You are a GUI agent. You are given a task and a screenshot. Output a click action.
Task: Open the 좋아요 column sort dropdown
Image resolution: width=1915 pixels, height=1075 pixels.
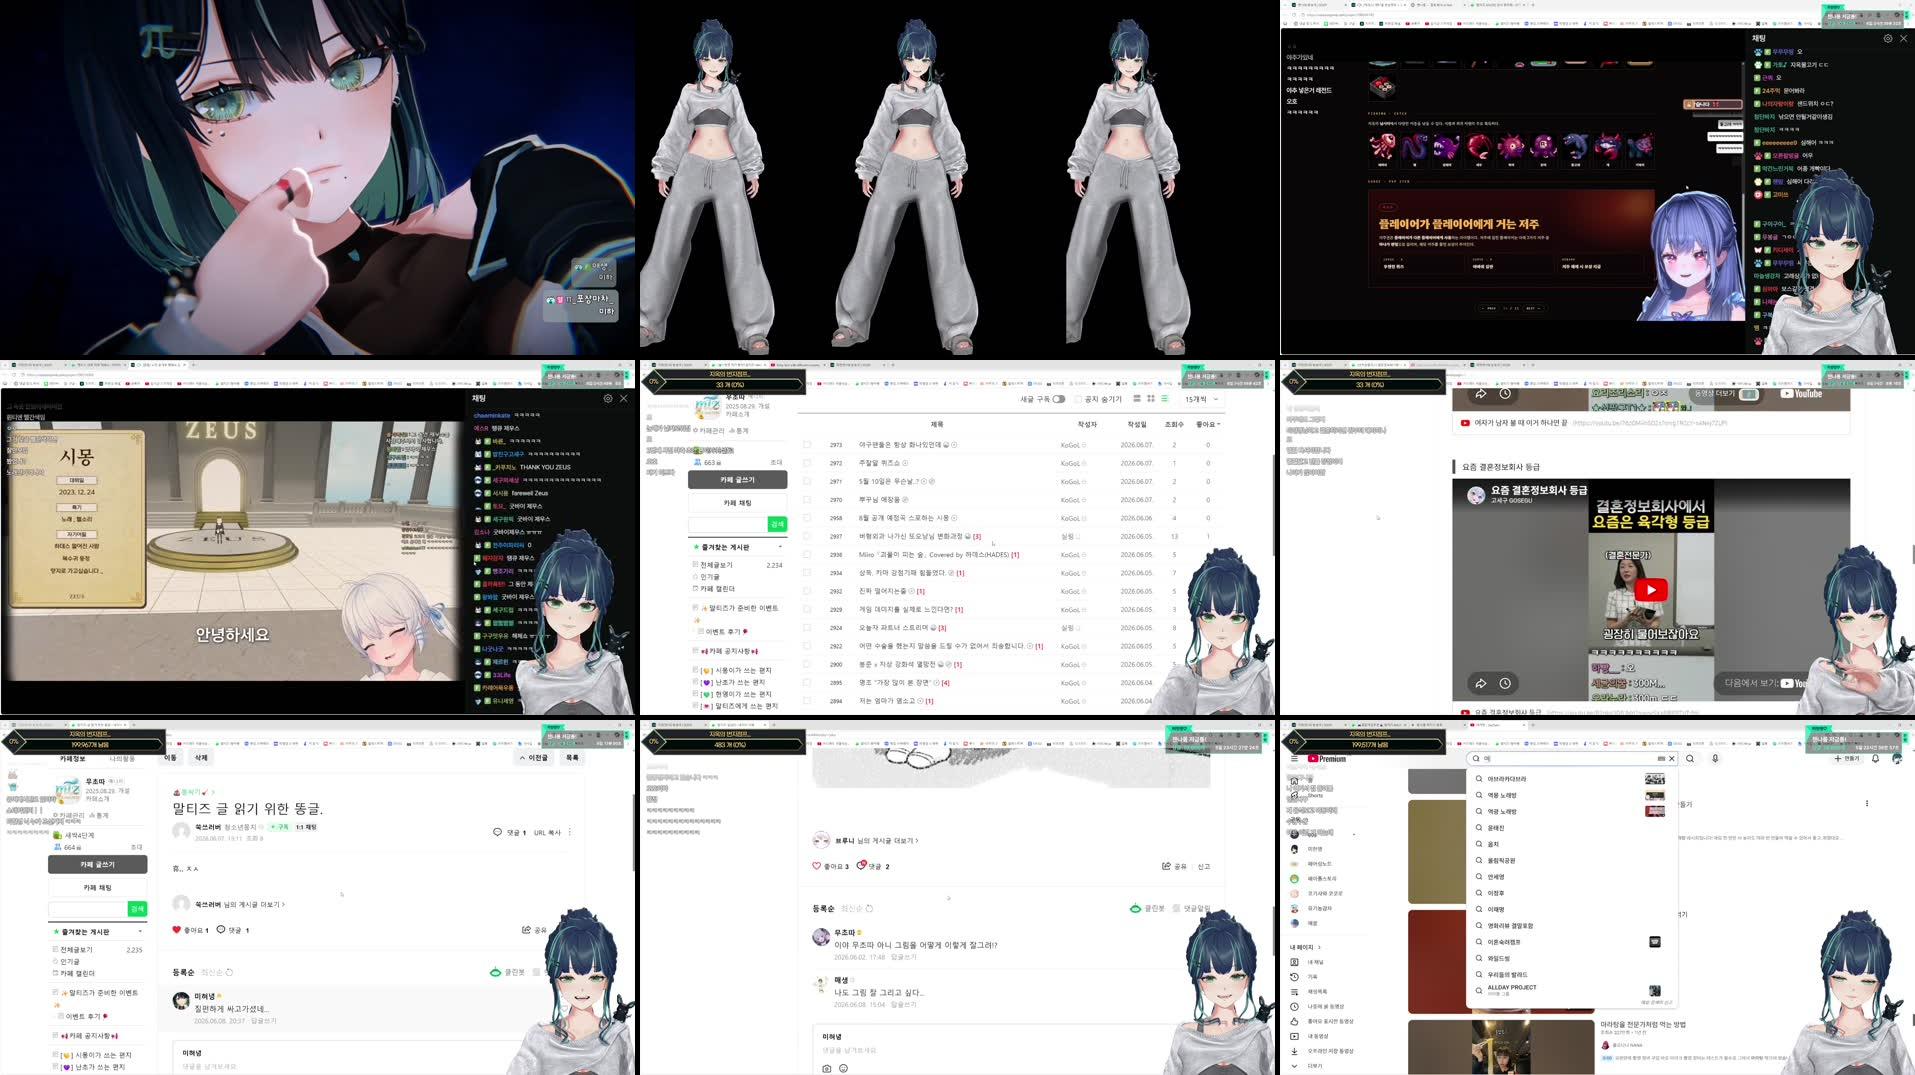(1208, 424)
